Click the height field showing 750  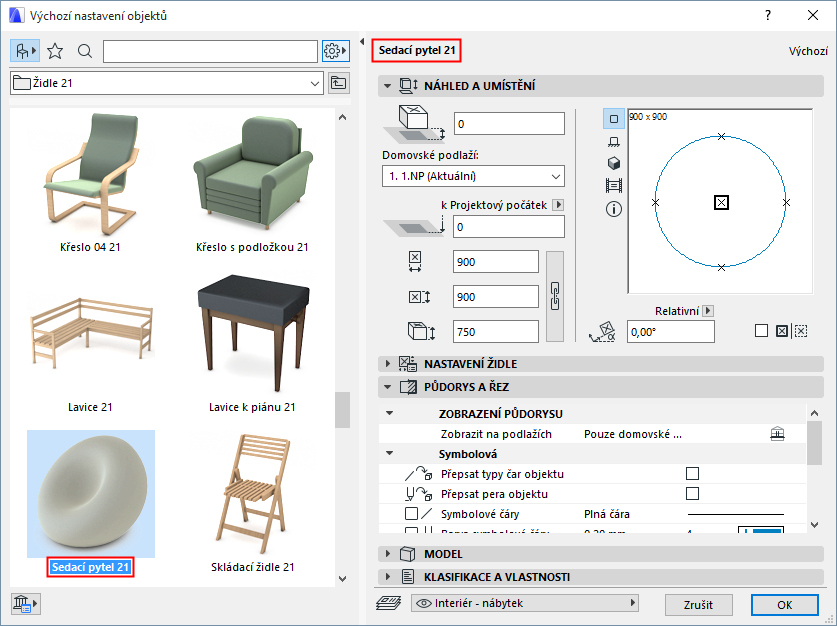click(496, 331)
